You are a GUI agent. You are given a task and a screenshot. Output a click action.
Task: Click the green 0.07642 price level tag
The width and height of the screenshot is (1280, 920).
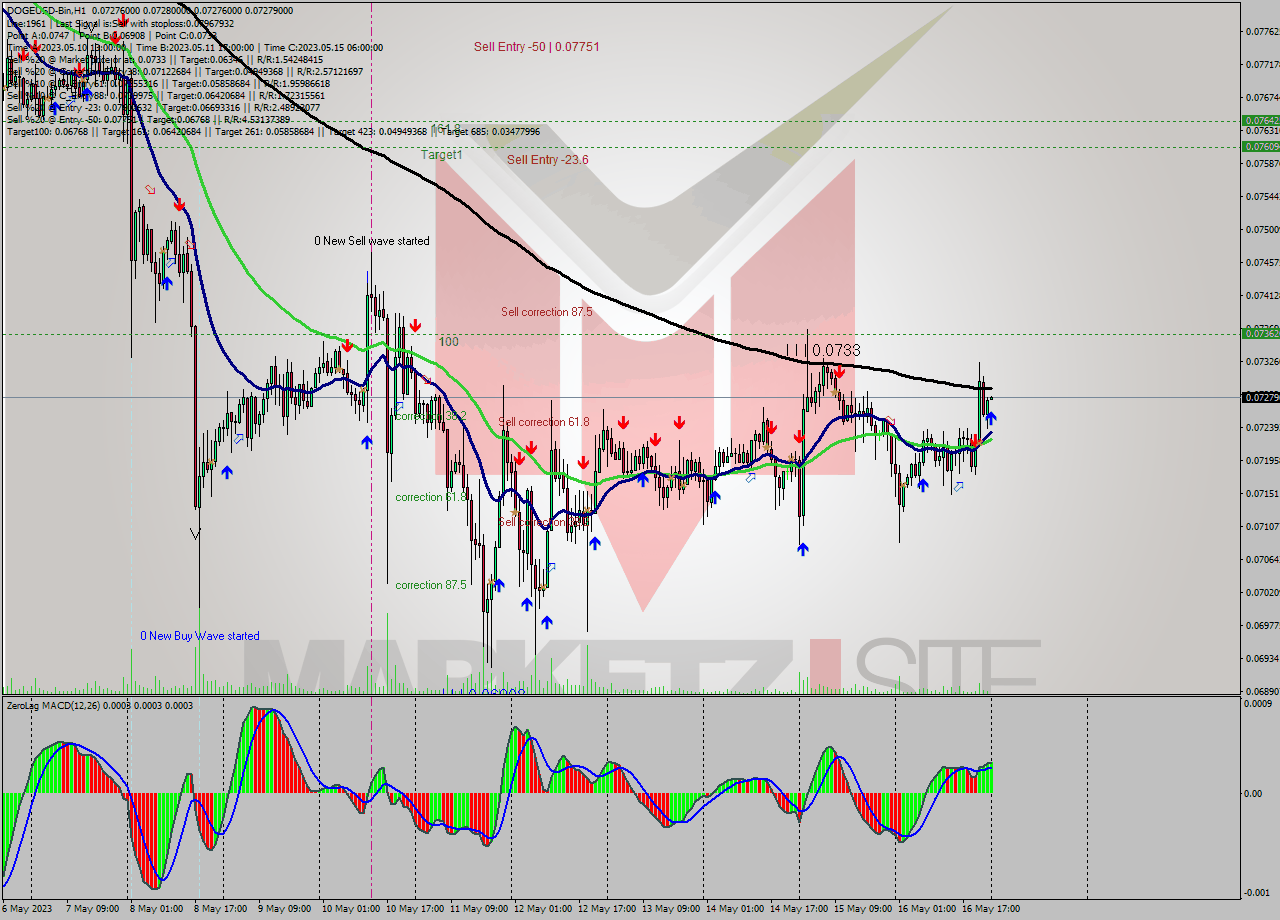click(1260, 121)
